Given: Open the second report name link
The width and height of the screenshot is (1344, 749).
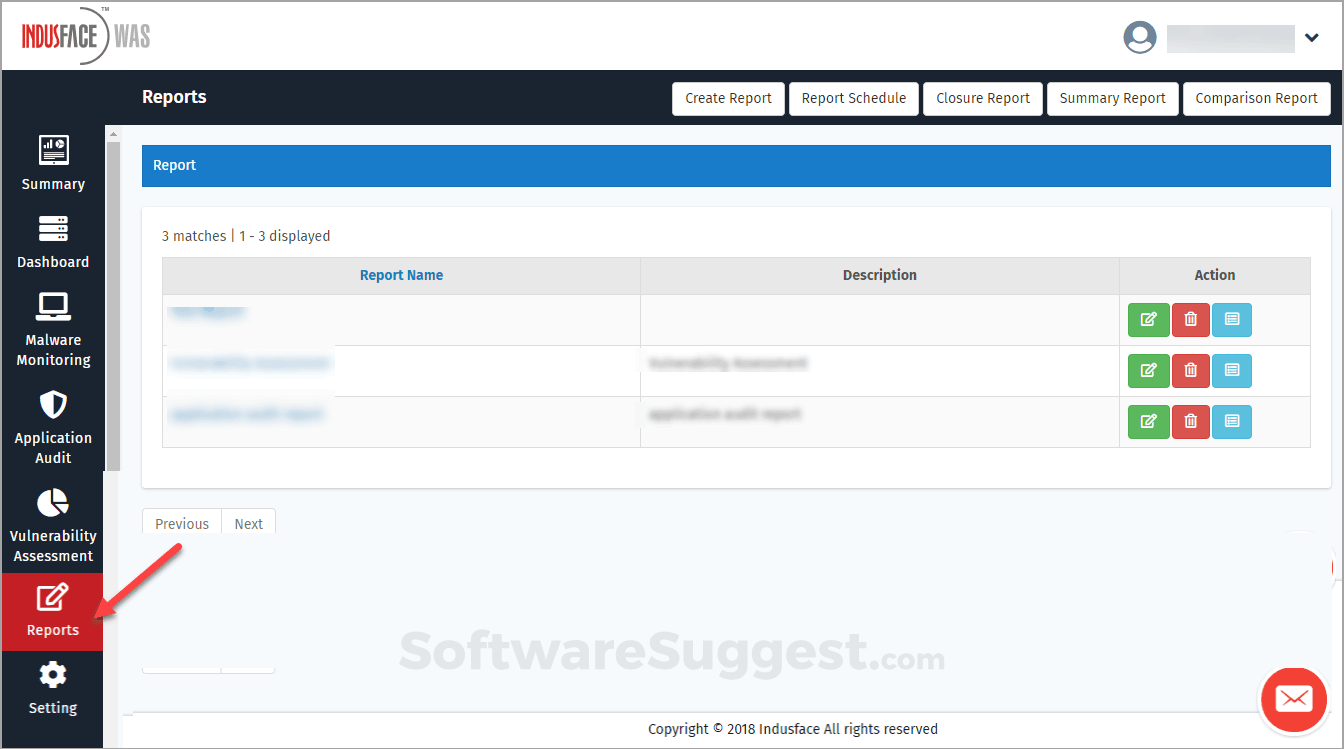Looking at the screenshot, I should click(250, 362).
